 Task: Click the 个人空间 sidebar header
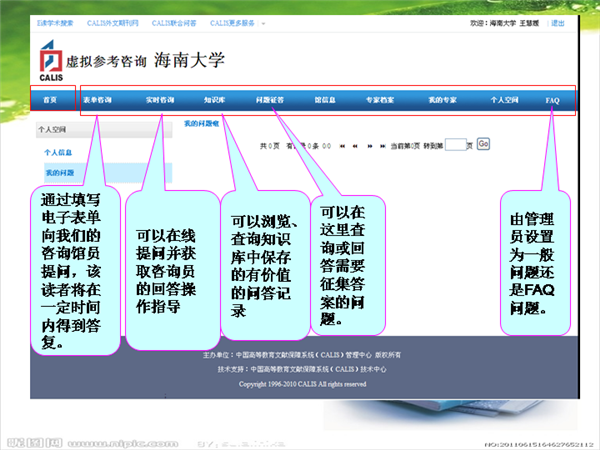point(104,130)
